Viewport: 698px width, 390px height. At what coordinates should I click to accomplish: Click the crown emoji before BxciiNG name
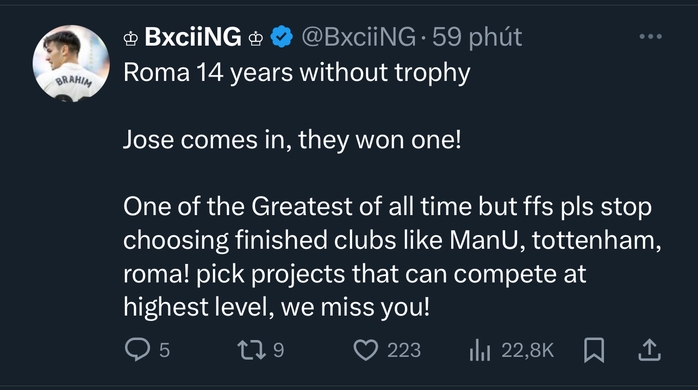(x=131, y=39)
